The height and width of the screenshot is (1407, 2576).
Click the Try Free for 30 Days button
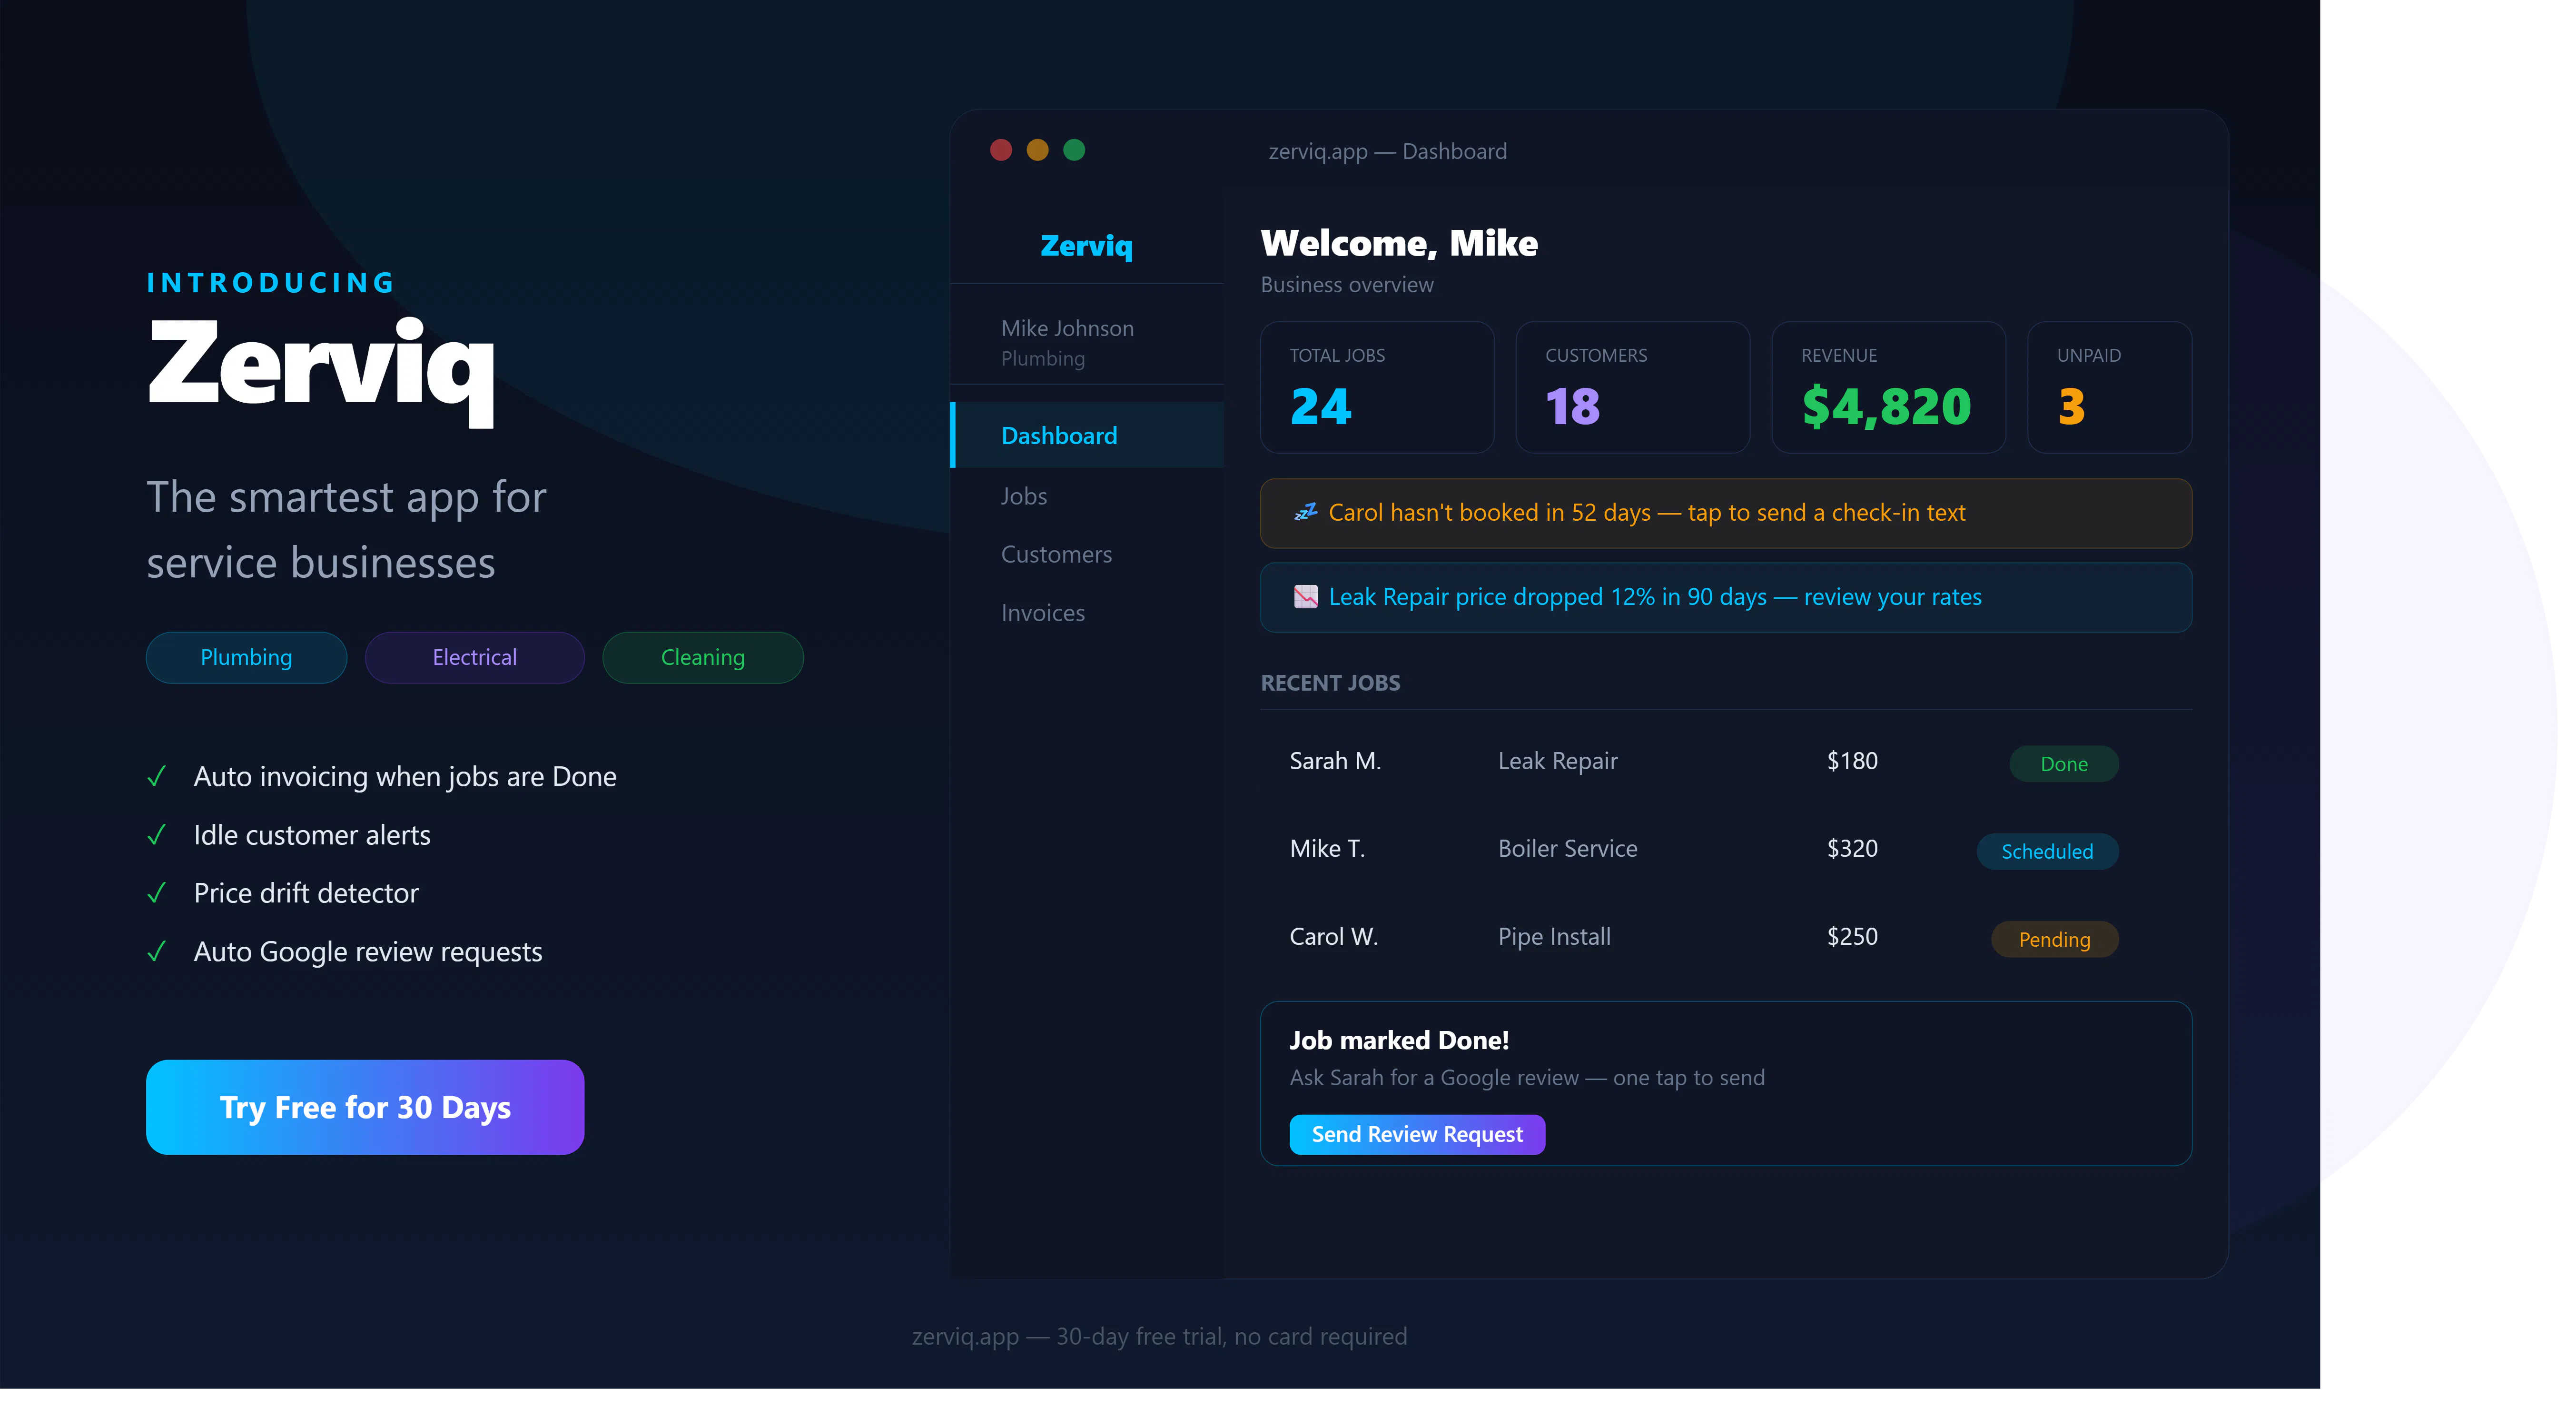tap(365, 1107)
